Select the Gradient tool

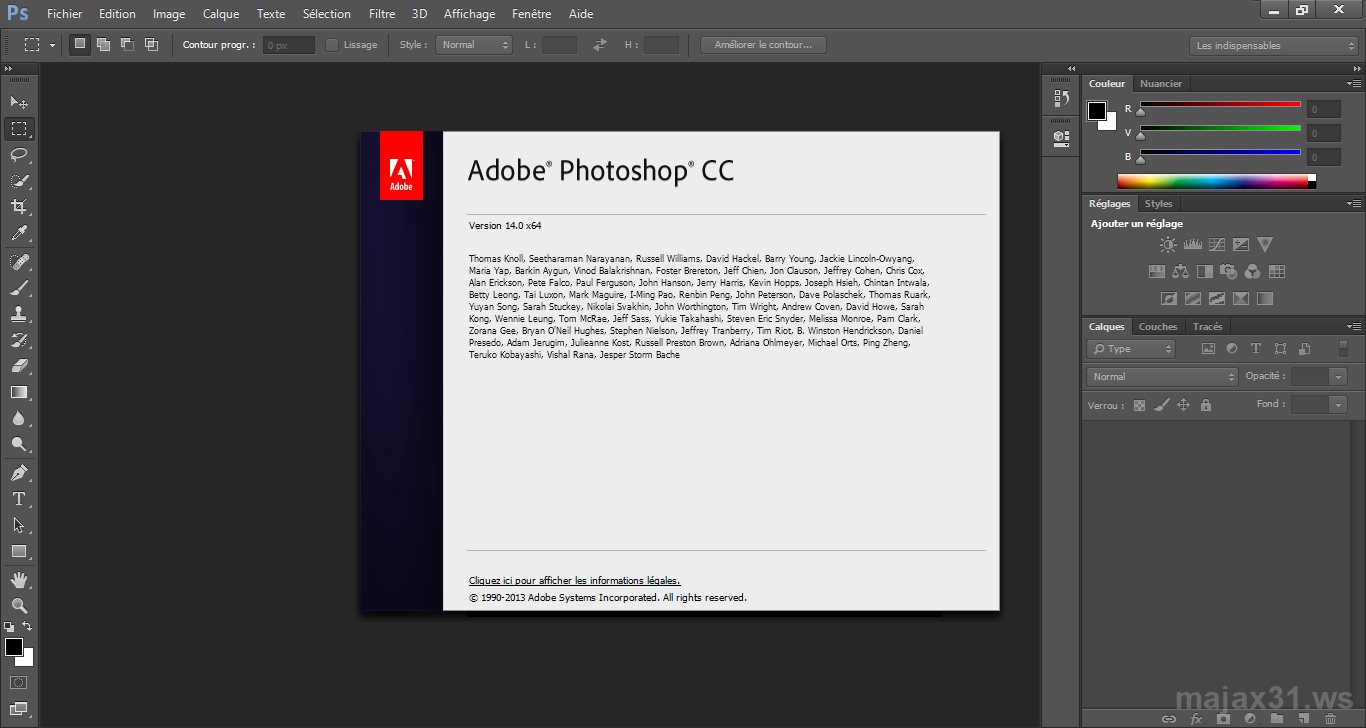click(x=19, y=392)
